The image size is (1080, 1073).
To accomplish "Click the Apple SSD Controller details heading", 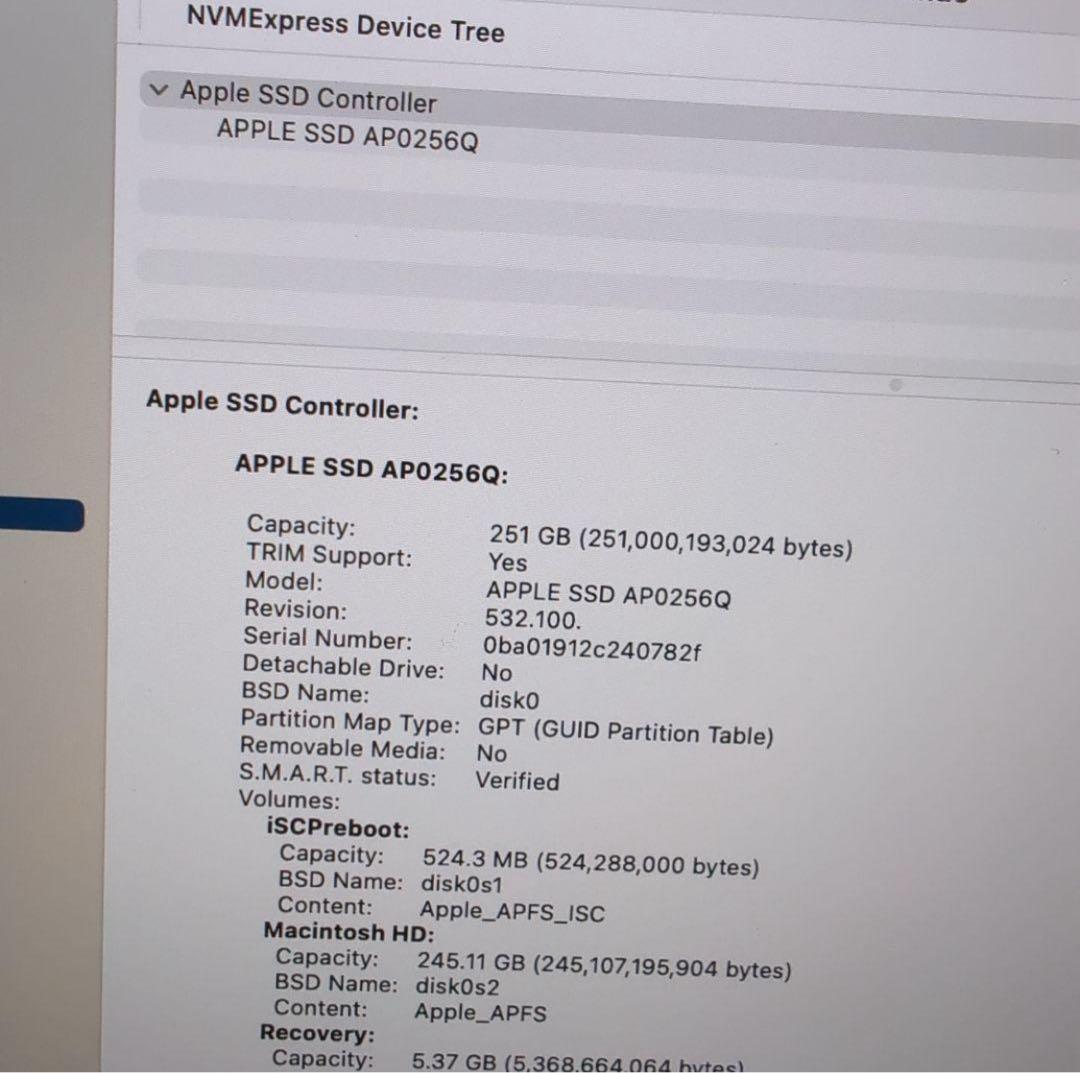I will tap(282, 404).
